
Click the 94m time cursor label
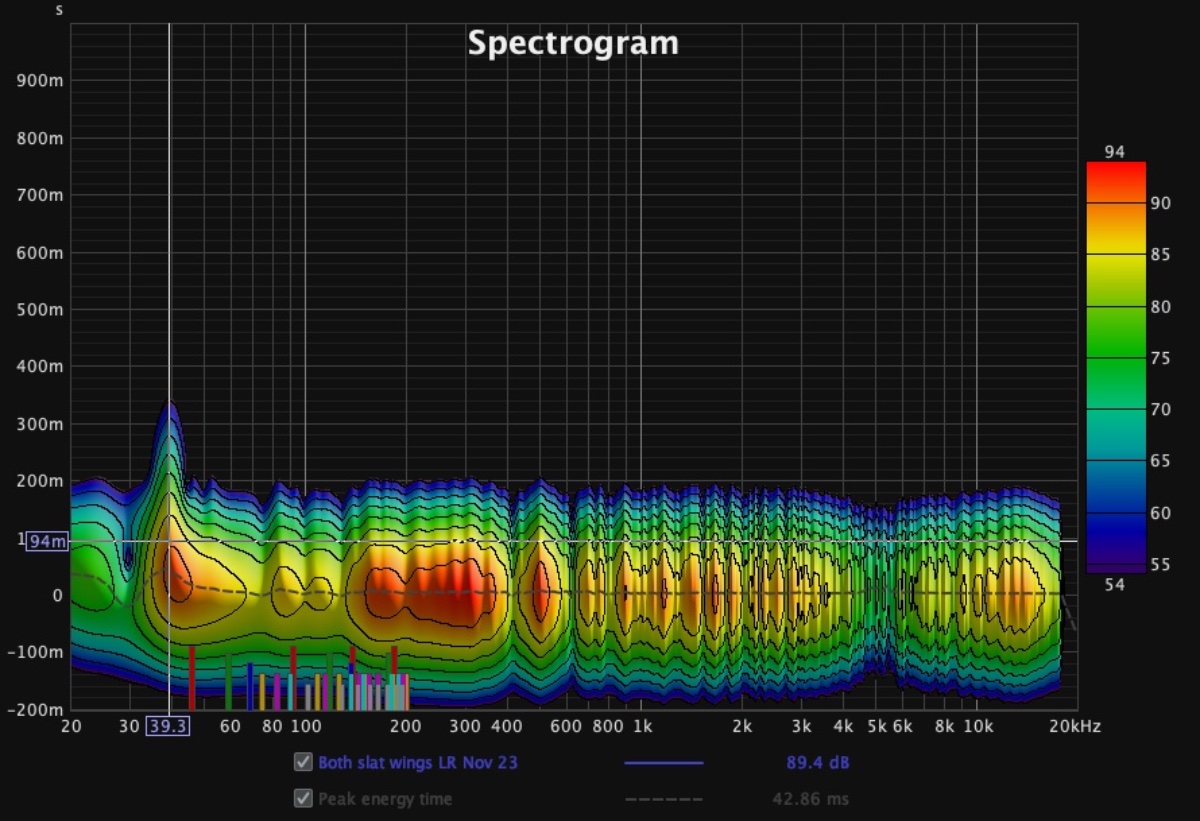pyautogui.click(x=46, y=542)
